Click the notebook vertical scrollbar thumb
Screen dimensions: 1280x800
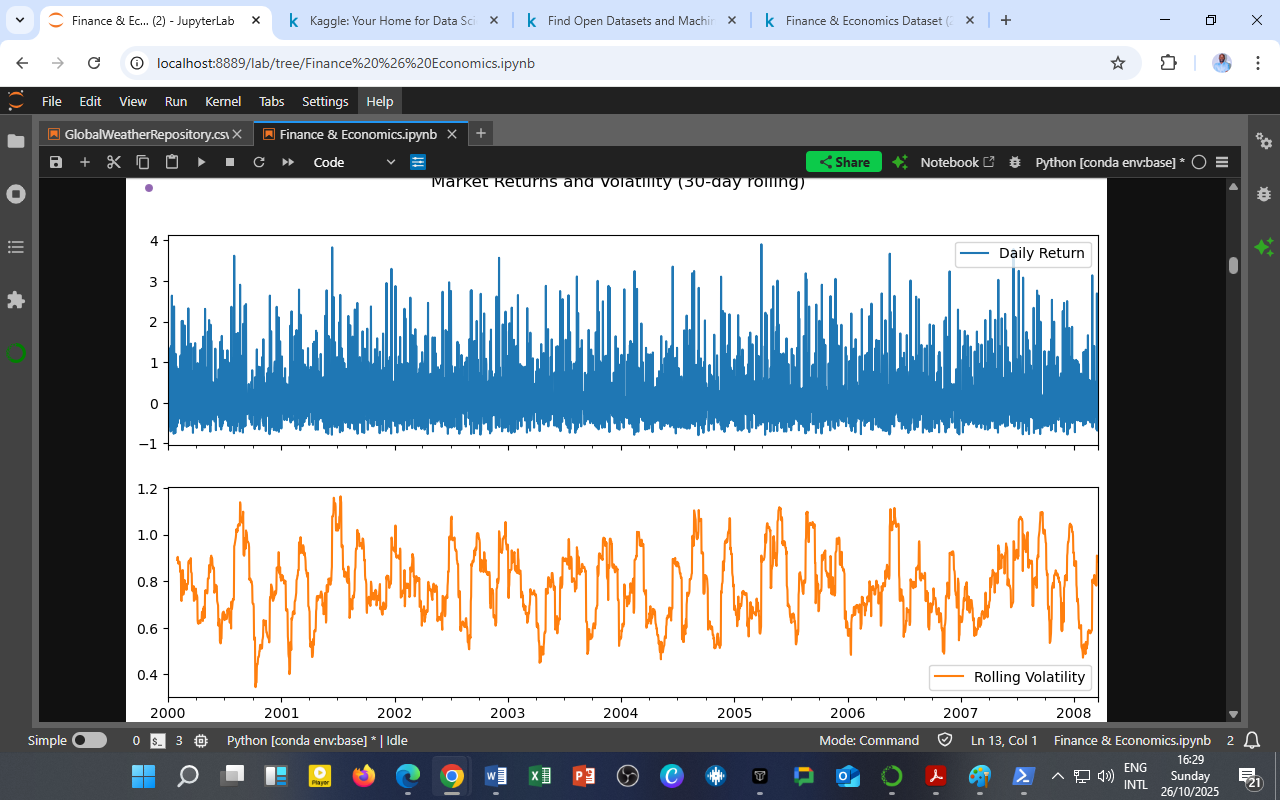(1233, 265)
